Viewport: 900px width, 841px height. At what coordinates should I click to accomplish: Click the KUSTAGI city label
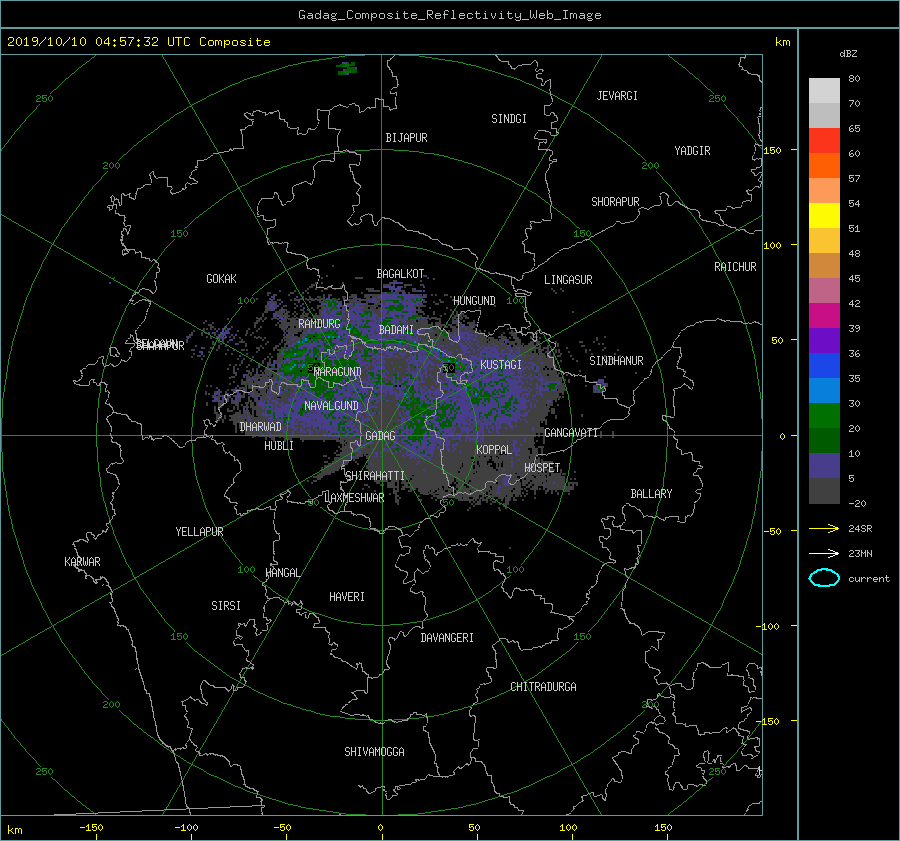pos(501,365)
